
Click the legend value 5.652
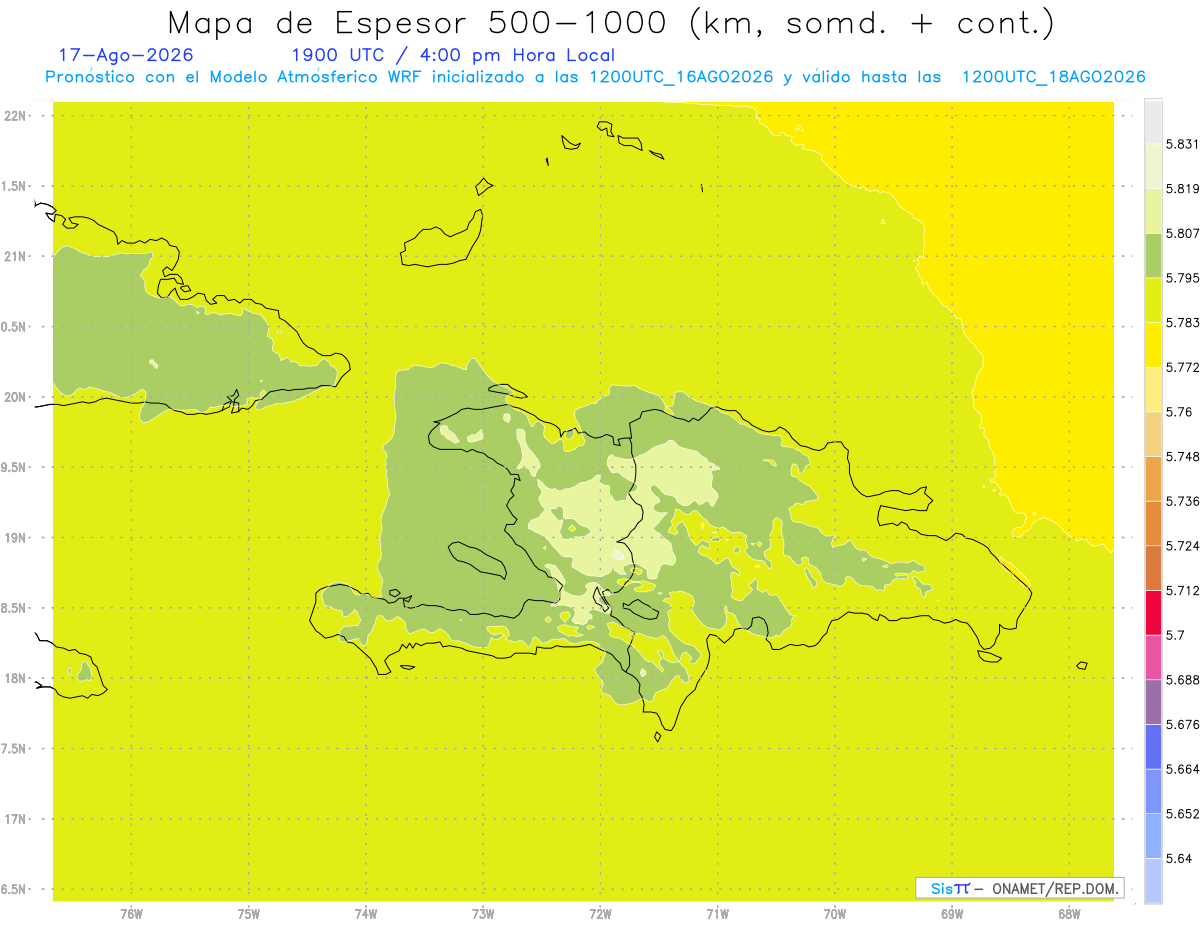(x=1182, y=814)
